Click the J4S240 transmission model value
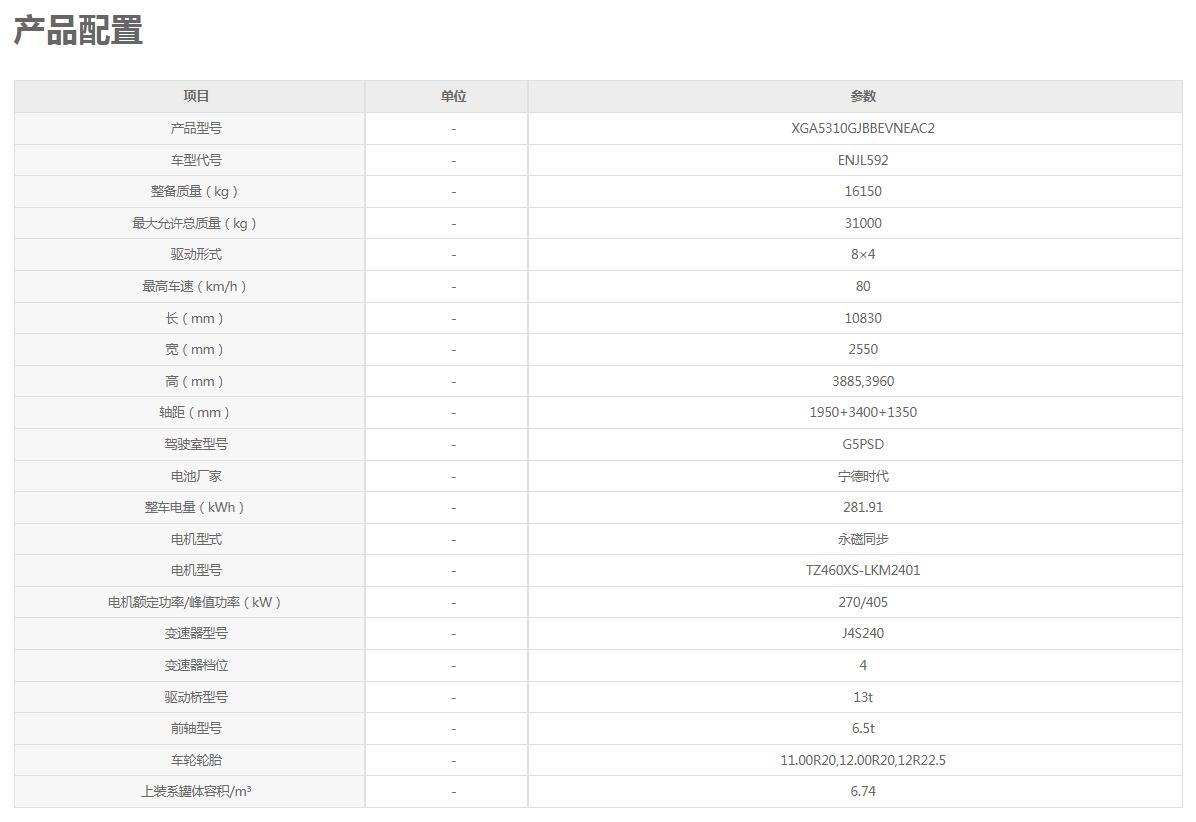Screen dimensions: 1196x822 pyautogui.click(x=862, y=633)
